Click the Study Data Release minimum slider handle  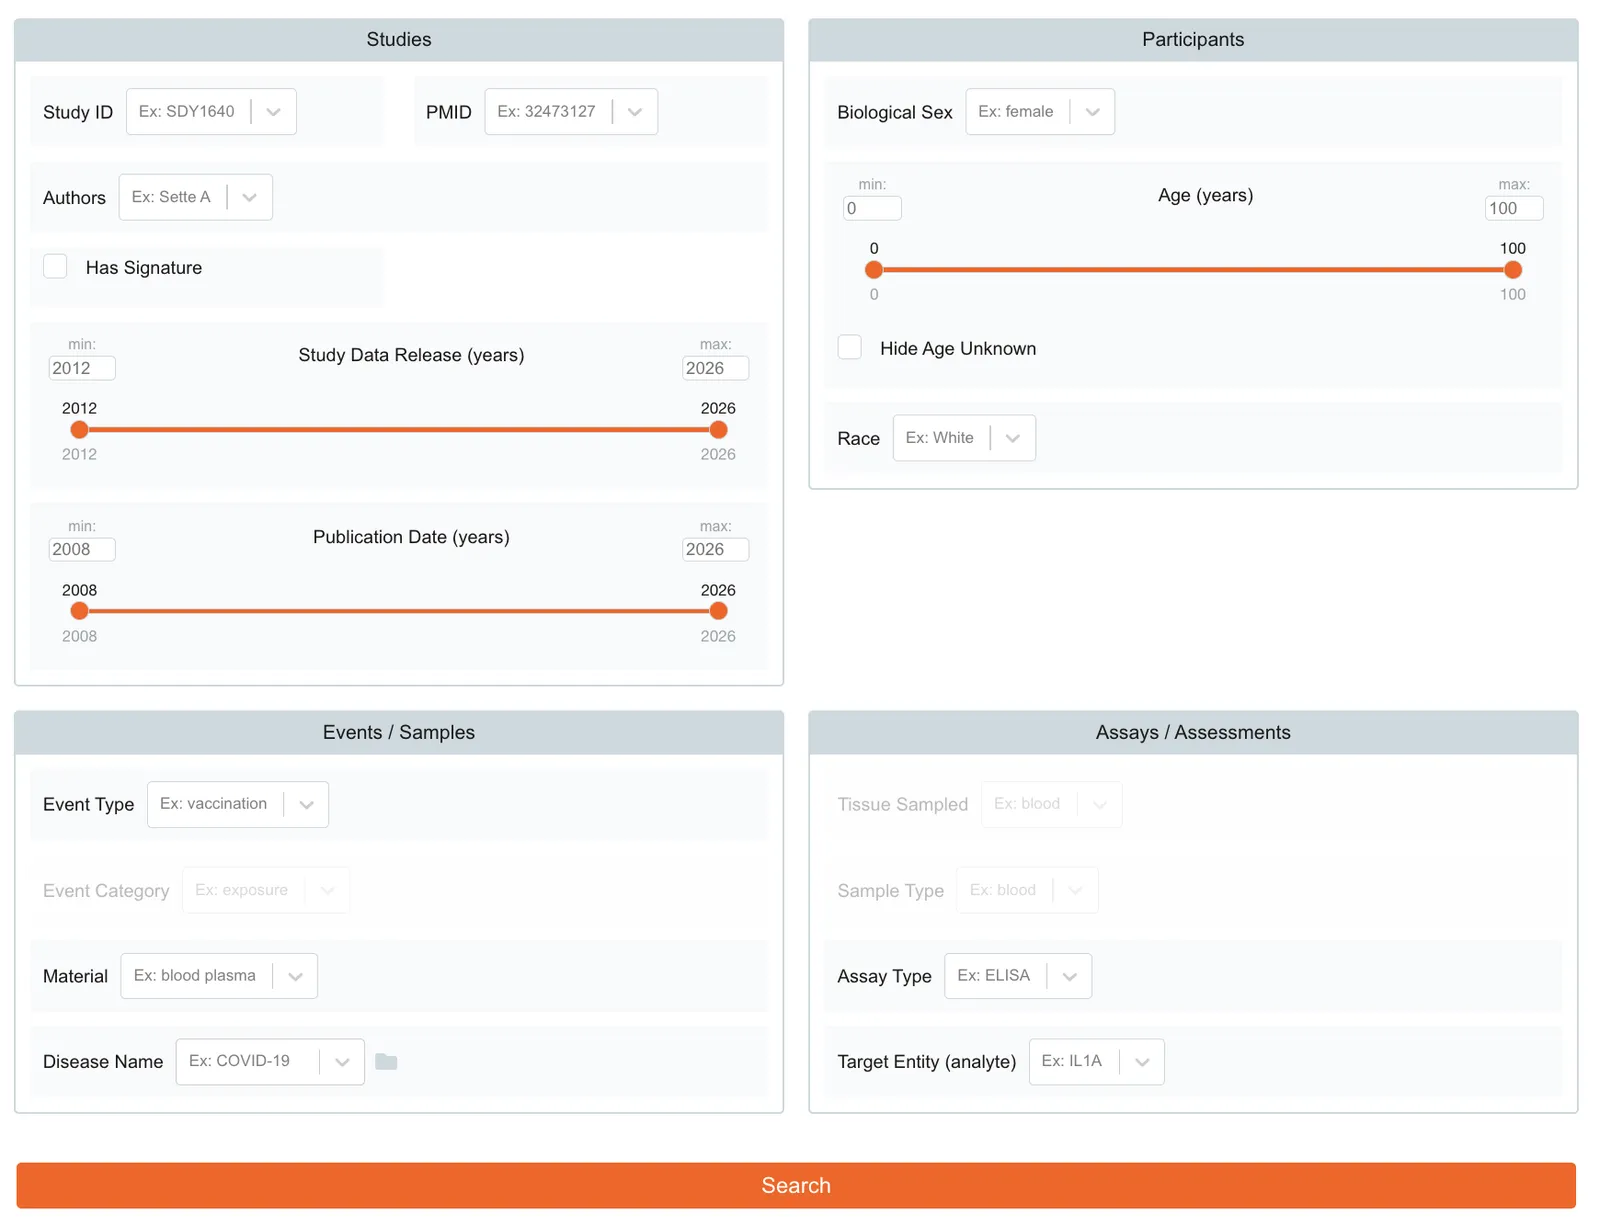[80, 430]
